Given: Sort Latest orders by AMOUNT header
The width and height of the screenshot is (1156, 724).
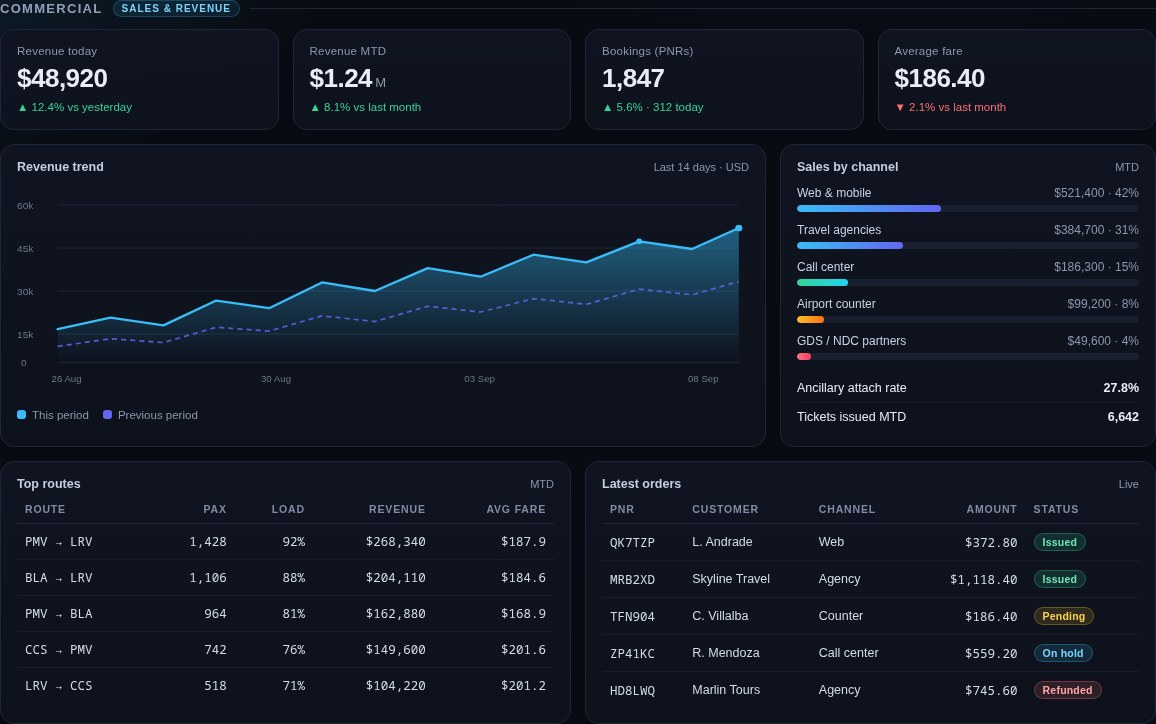Looking at the screenshot, I should (992, 509).
